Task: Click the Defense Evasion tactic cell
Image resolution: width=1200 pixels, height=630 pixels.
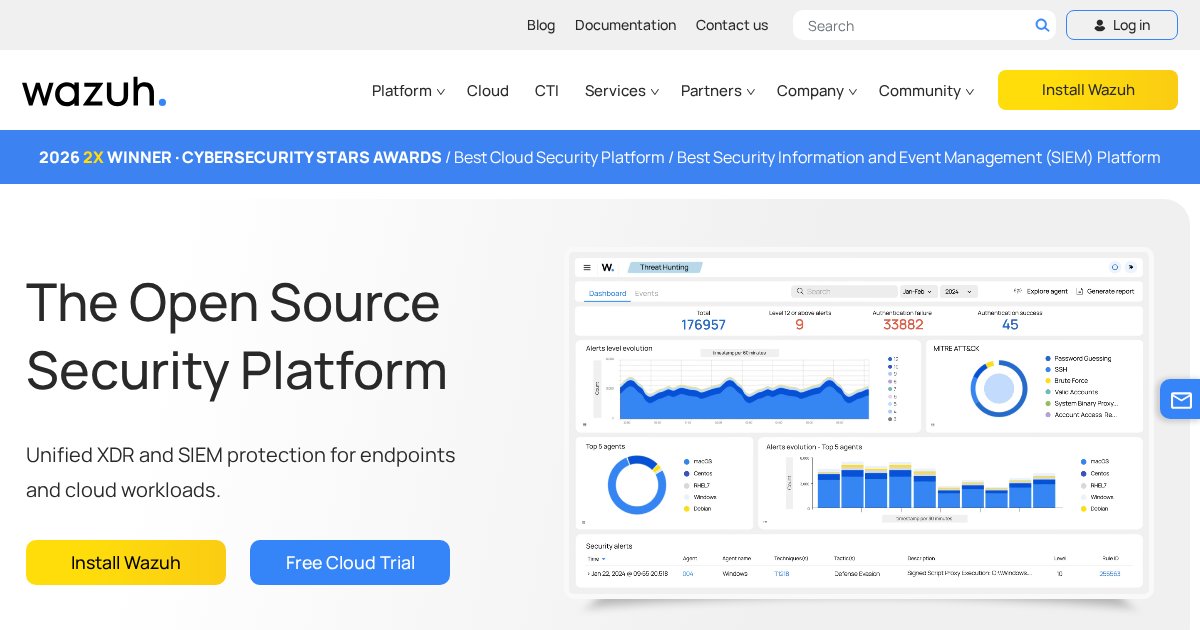Action: 856,574
